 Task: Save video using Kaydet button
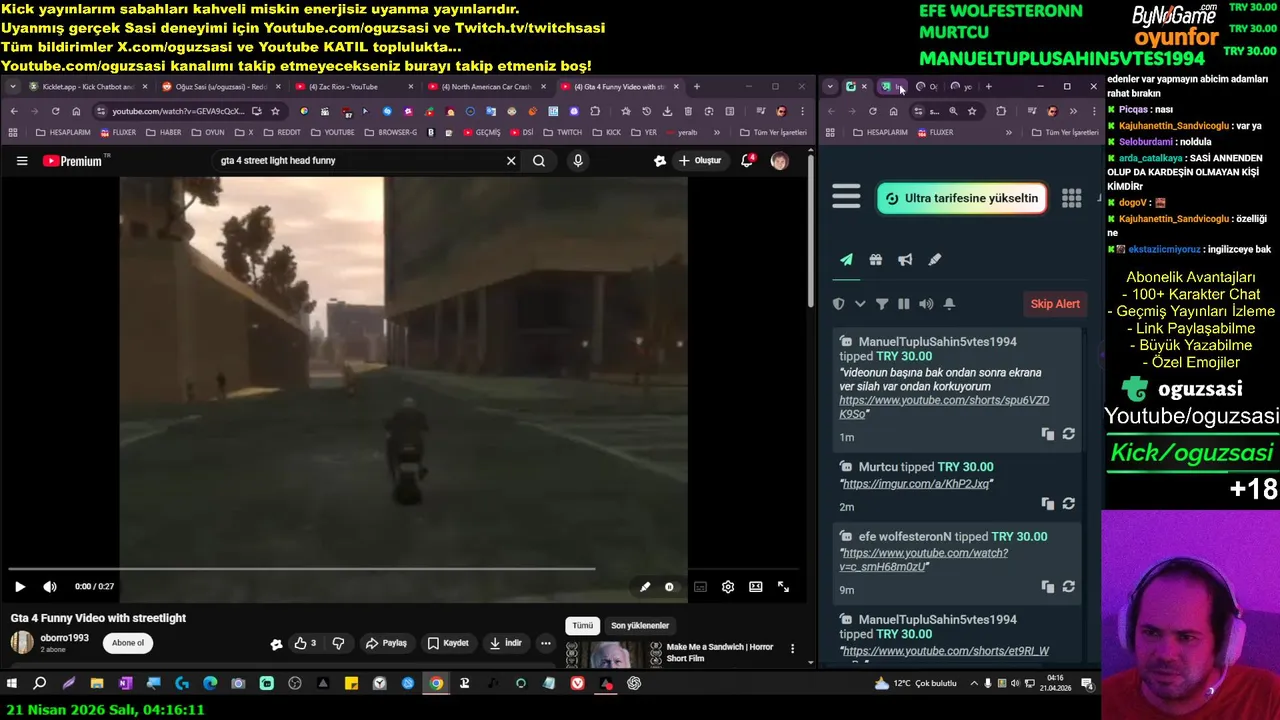(x=448, y=643)
